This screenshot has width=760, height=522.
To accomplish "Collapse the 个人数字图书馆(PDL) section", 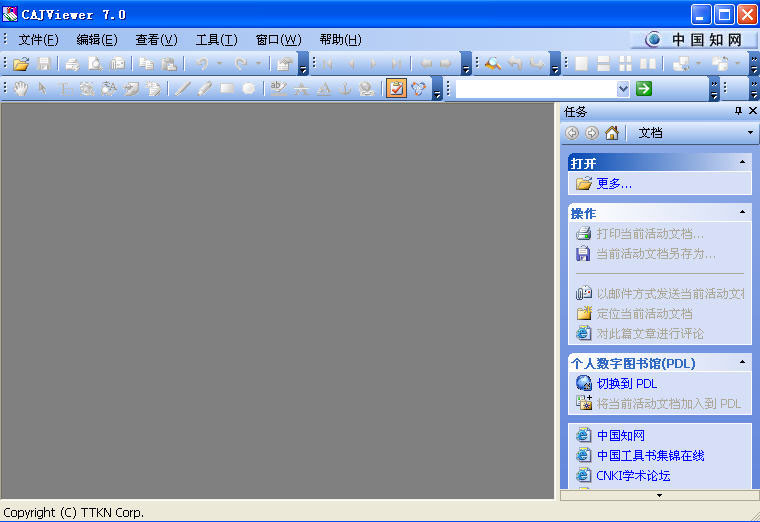I will (743, 362).
